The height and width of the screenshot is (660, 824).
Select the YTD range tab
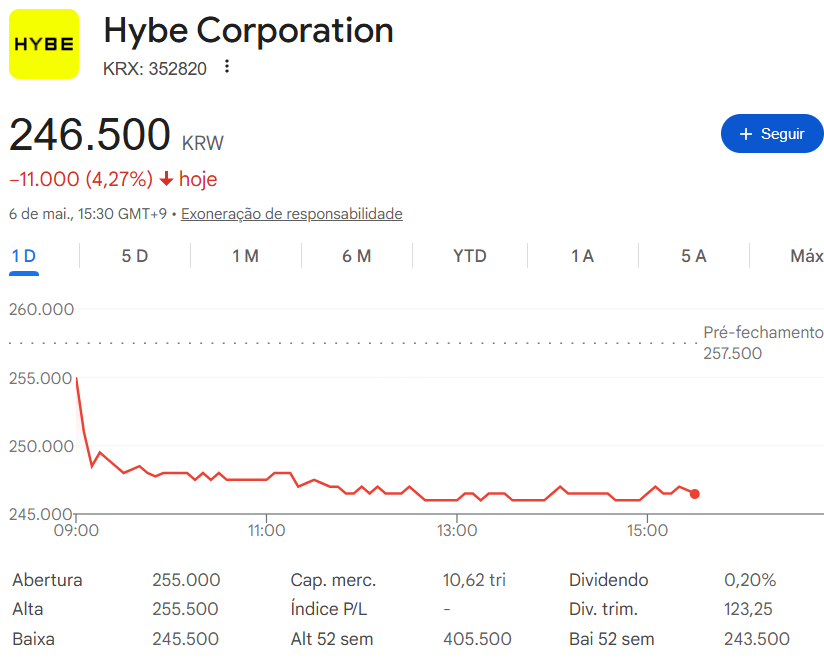(x=470, y=256)
